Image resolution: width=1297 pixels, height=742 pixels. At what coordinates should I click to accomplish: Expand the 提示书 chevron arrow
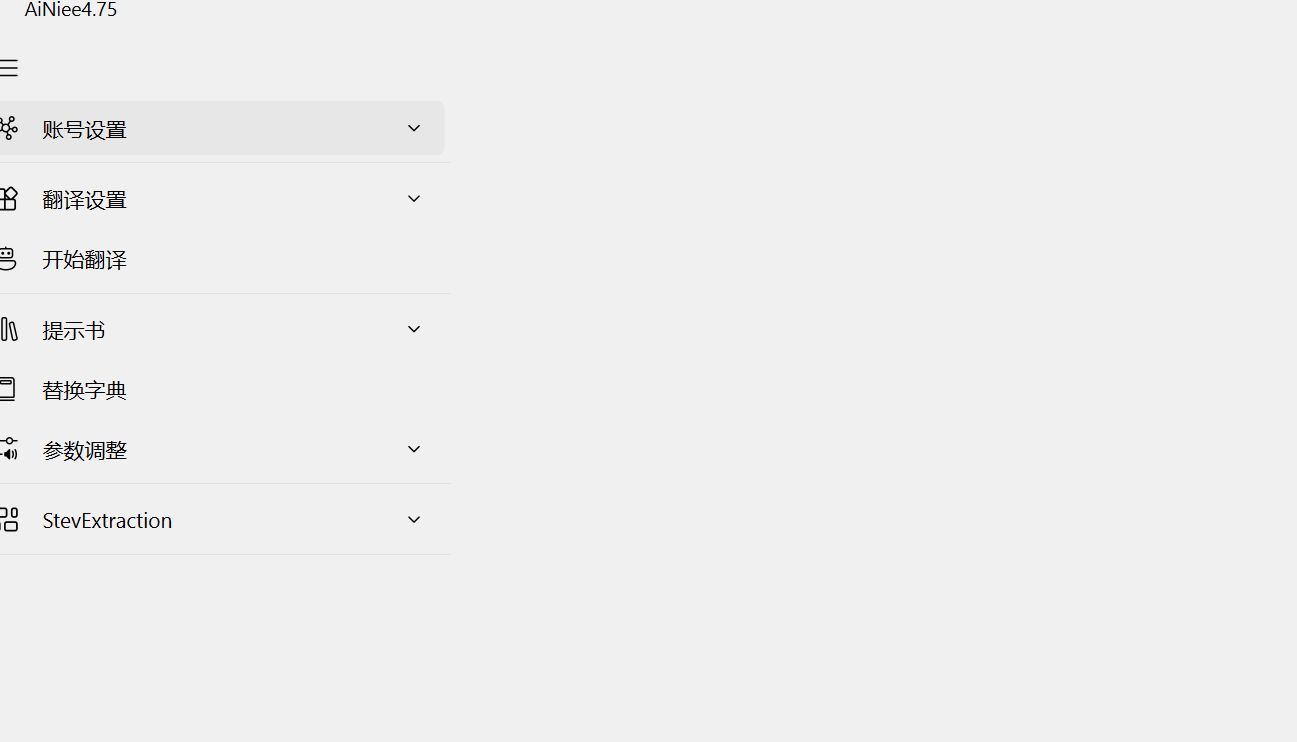(x=414, y=329)
